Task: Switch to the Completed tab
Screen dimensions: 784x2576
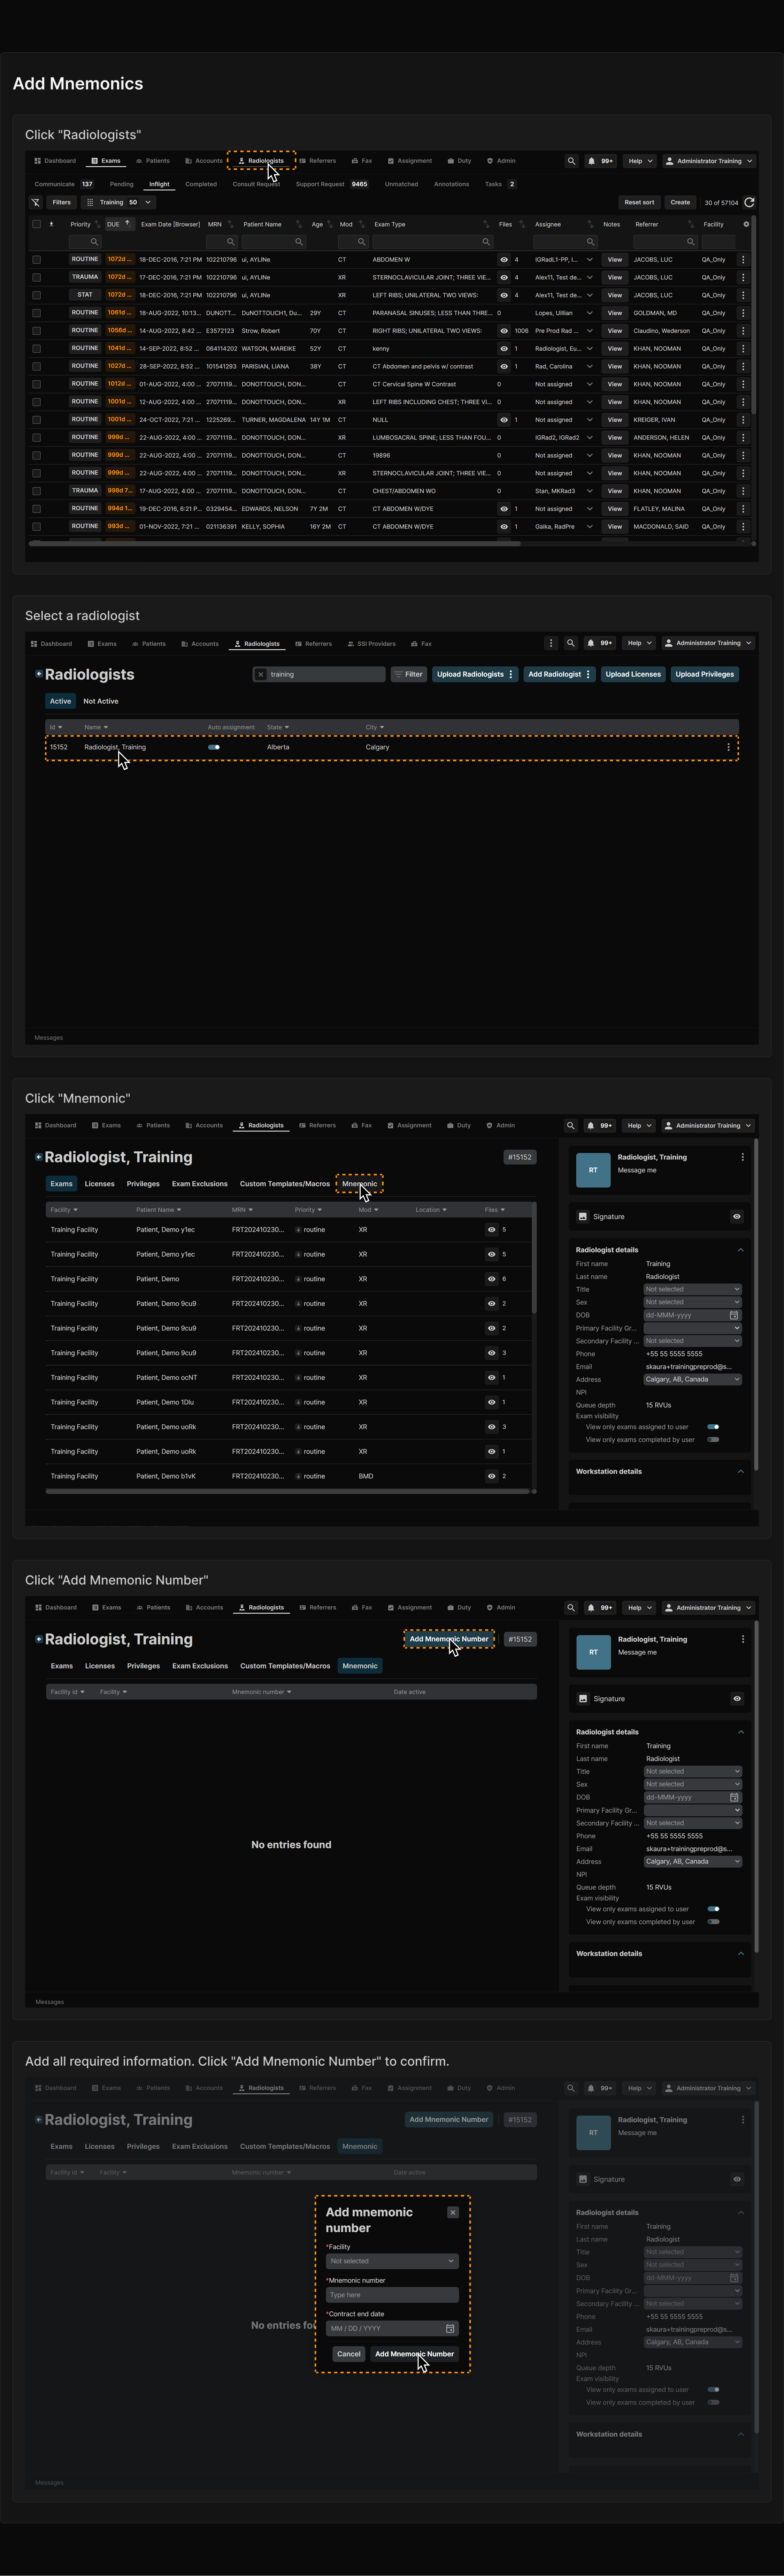Action: (x=201, y=184)
